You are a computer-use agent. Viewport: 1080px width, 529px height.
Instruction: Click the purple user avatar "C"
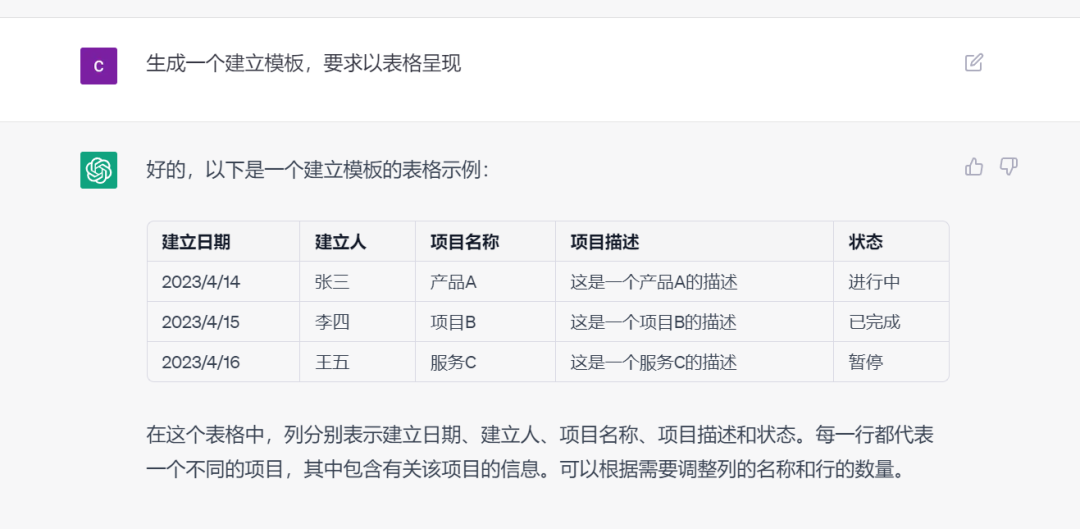click(99, 66)
